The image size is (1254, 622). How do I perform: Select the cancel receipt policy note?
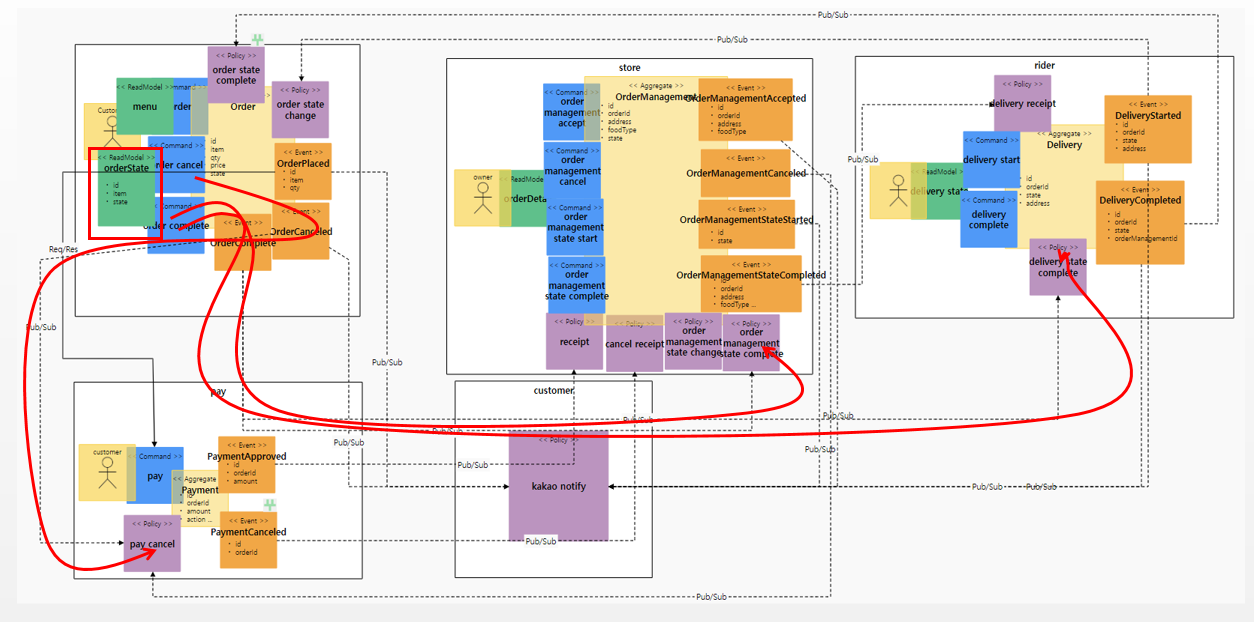tap(635, 343)
